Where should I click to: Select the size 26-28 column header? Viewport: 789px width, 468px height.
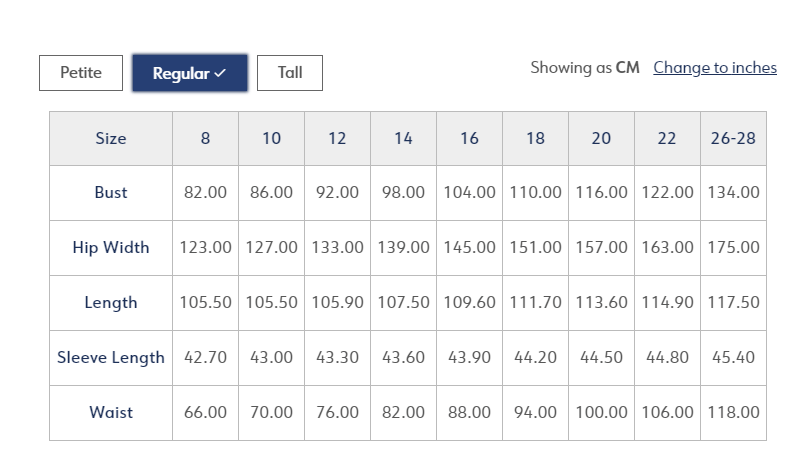pos(733,138)
